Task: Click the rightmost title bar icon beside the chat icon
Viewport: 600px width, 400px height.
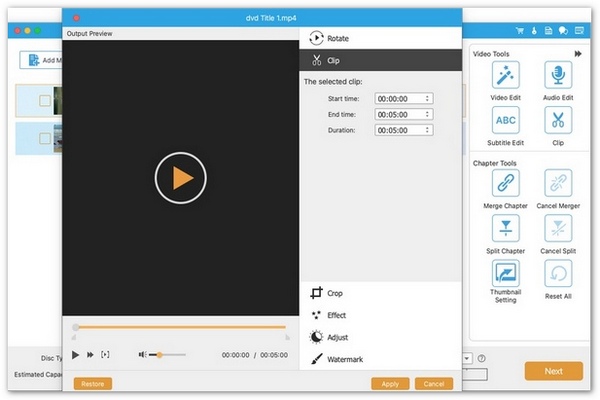Action: pos(579,31)
